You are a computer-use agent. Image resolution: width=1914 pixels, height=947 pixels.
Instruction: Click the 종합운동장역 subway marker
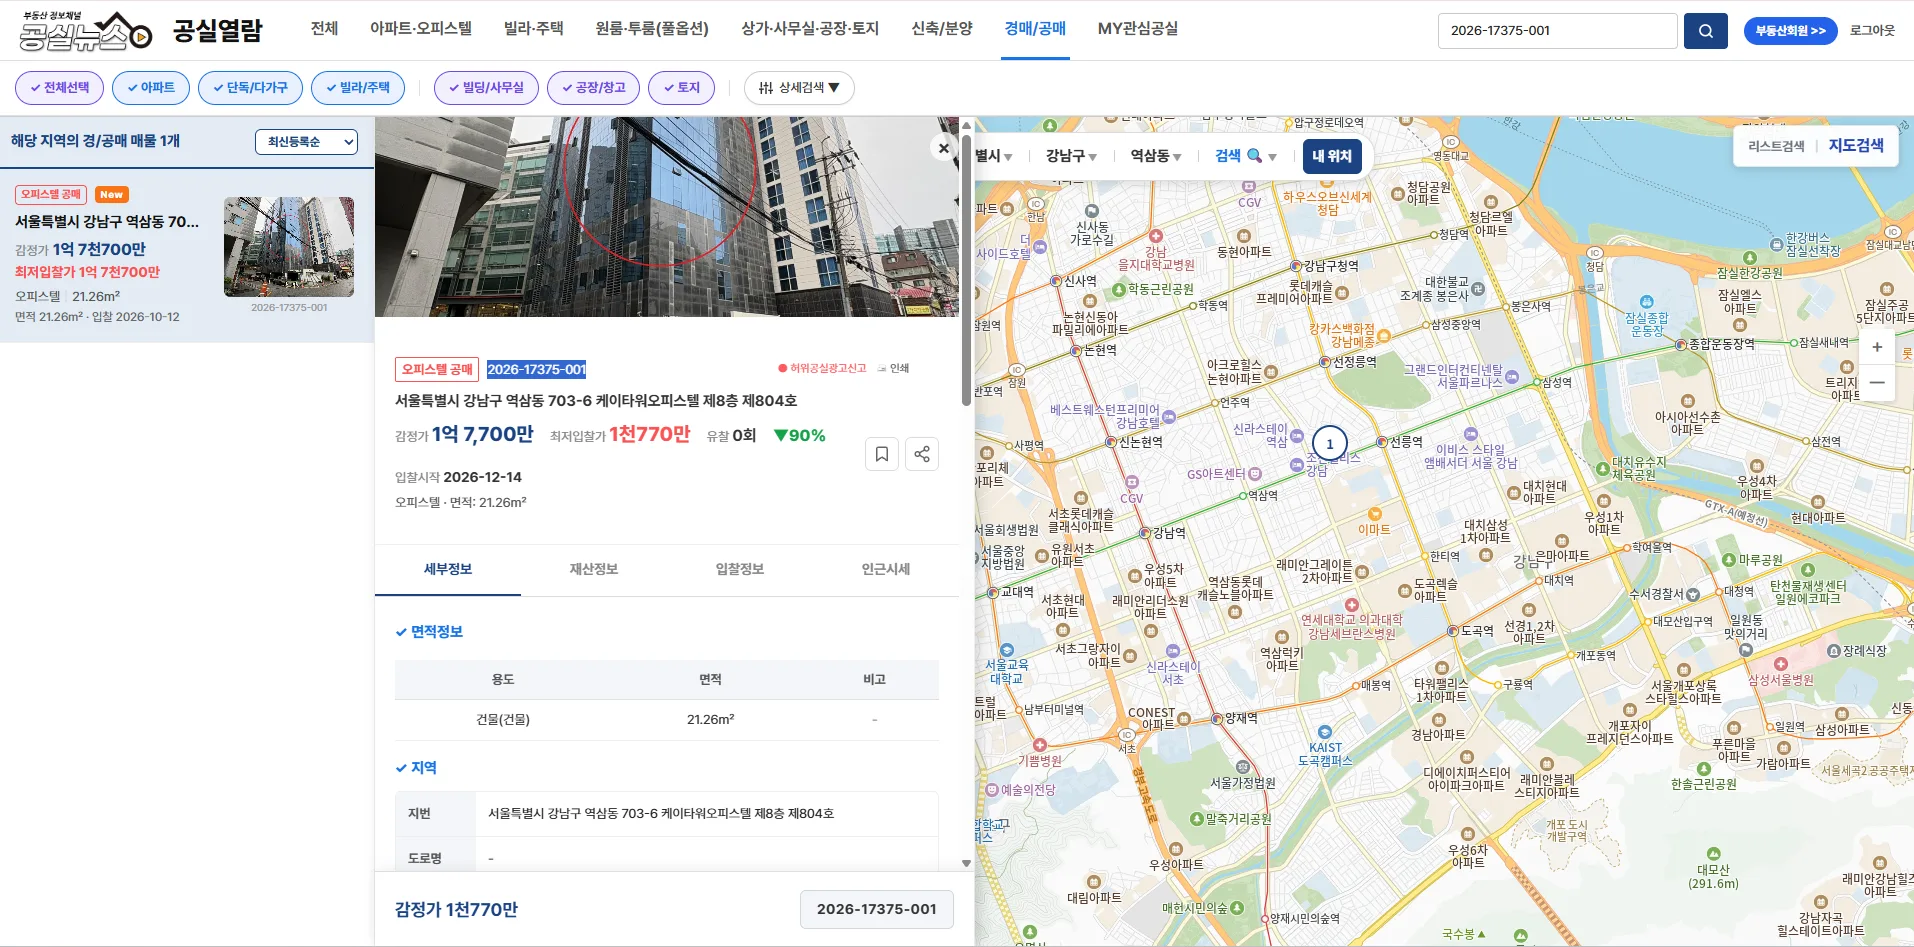point(1681,344)
